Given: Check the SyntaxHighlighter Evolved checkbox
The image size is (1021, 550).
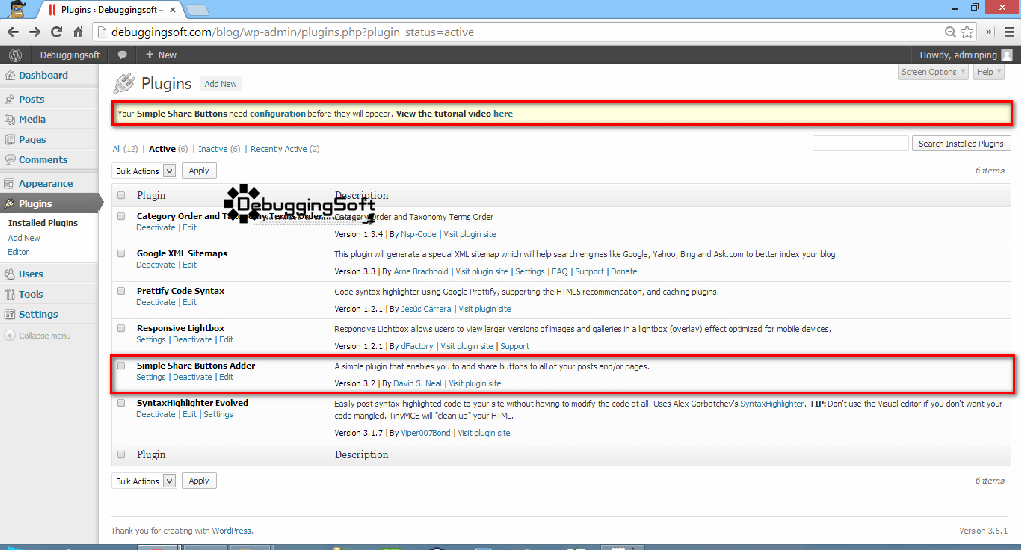Looking at the screenshot, I should [x=121, y=403].
